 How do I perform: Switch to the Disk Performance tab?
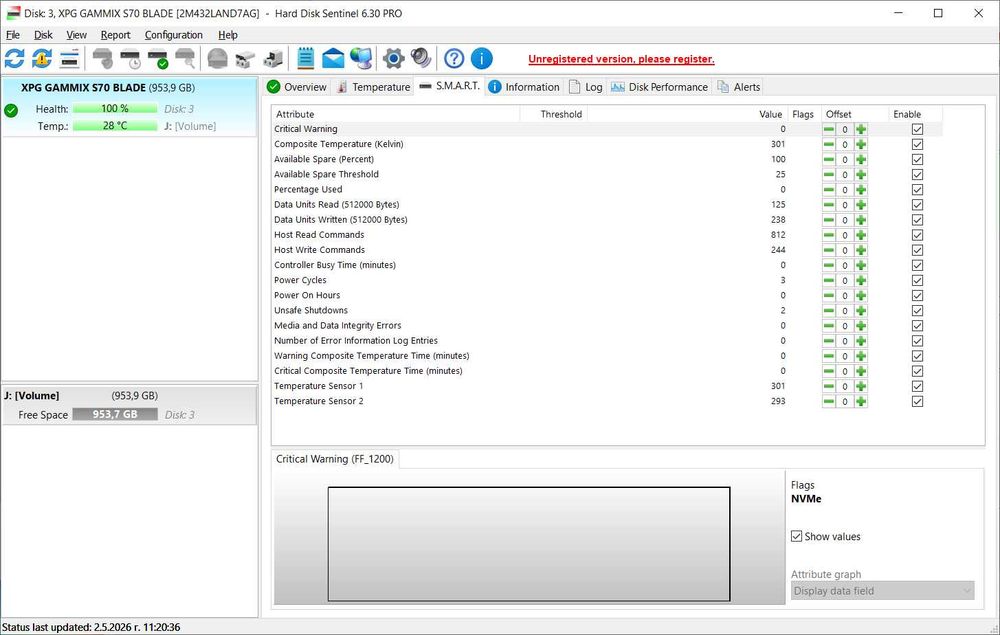tap(659, 87)
